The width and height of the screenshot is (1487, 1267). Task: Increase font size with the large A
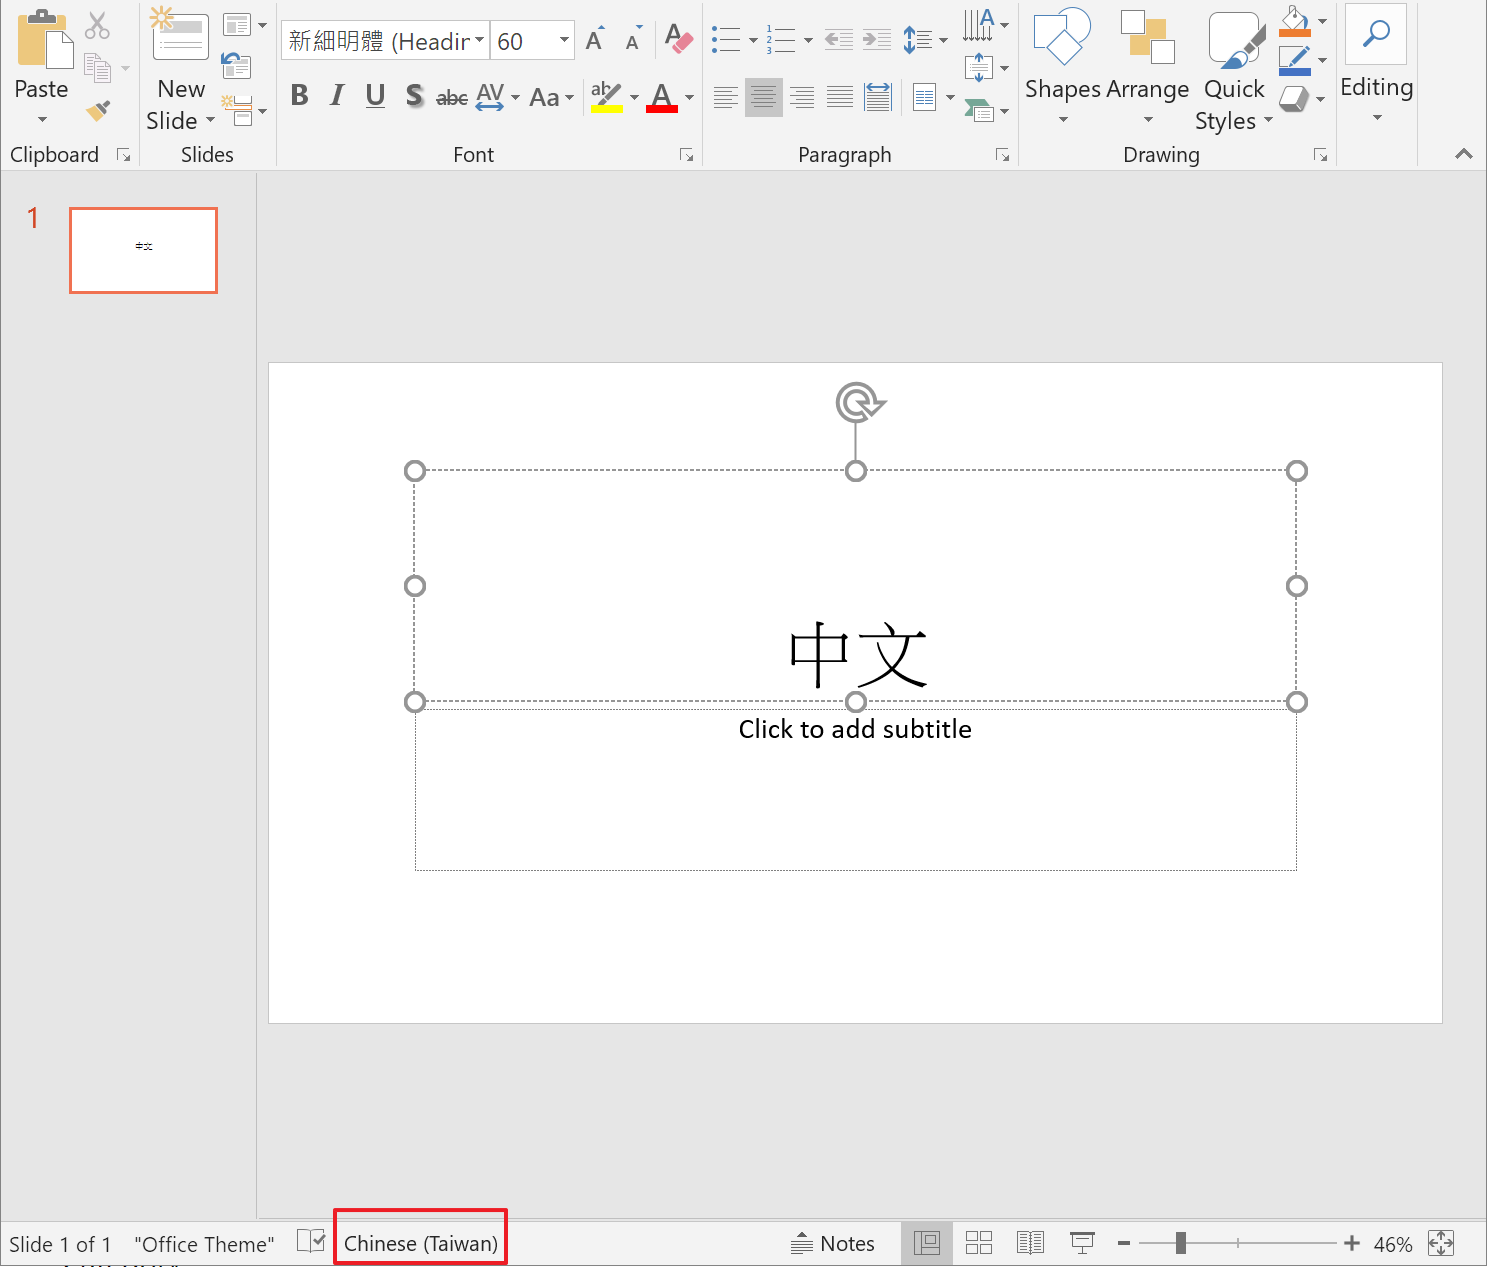tap(595, 40)
